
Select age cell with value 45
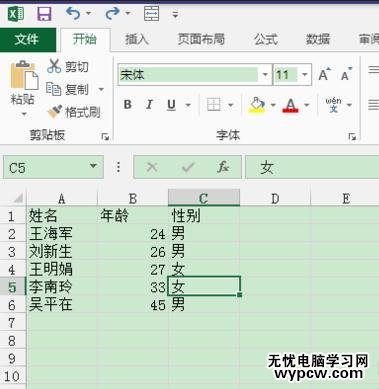[x=133, y=305]
